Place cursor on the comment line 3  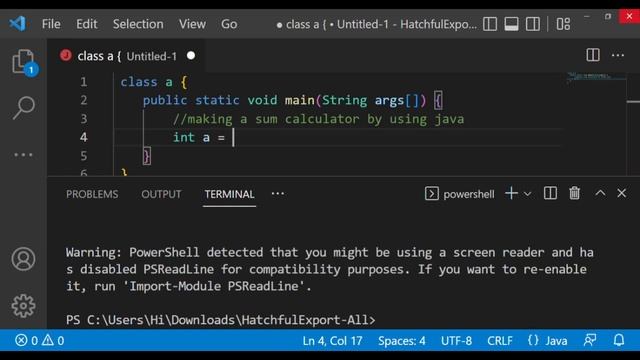[318, 119]
